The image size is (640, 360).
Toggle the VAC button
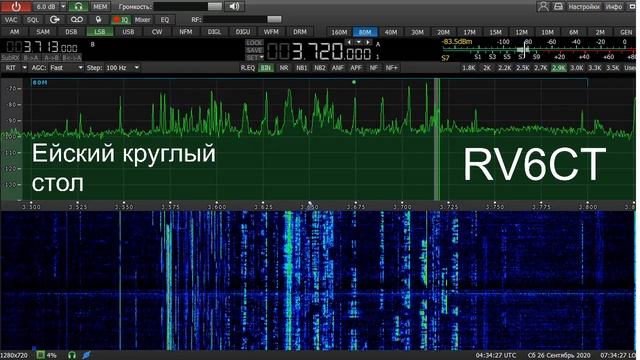tap(11, 20)
